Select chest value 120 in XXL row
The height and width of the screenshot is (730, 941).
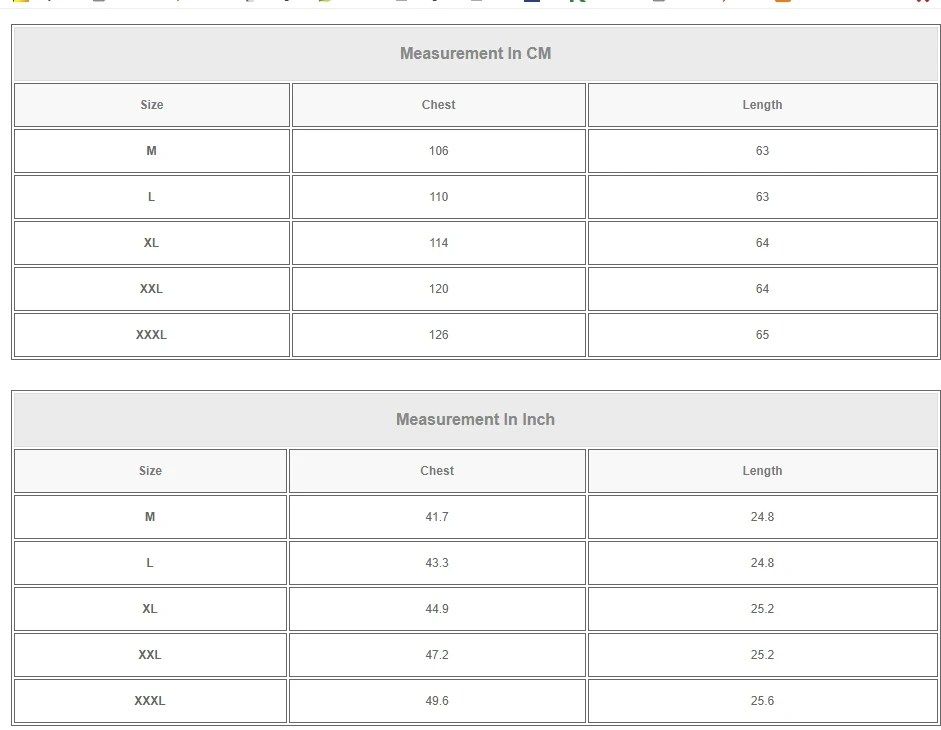click(x=438, y=289)
